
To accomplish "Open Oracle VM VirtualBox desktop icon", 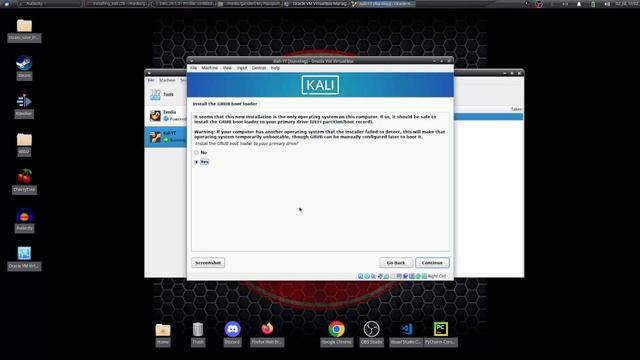I will [x=24, y=258].
